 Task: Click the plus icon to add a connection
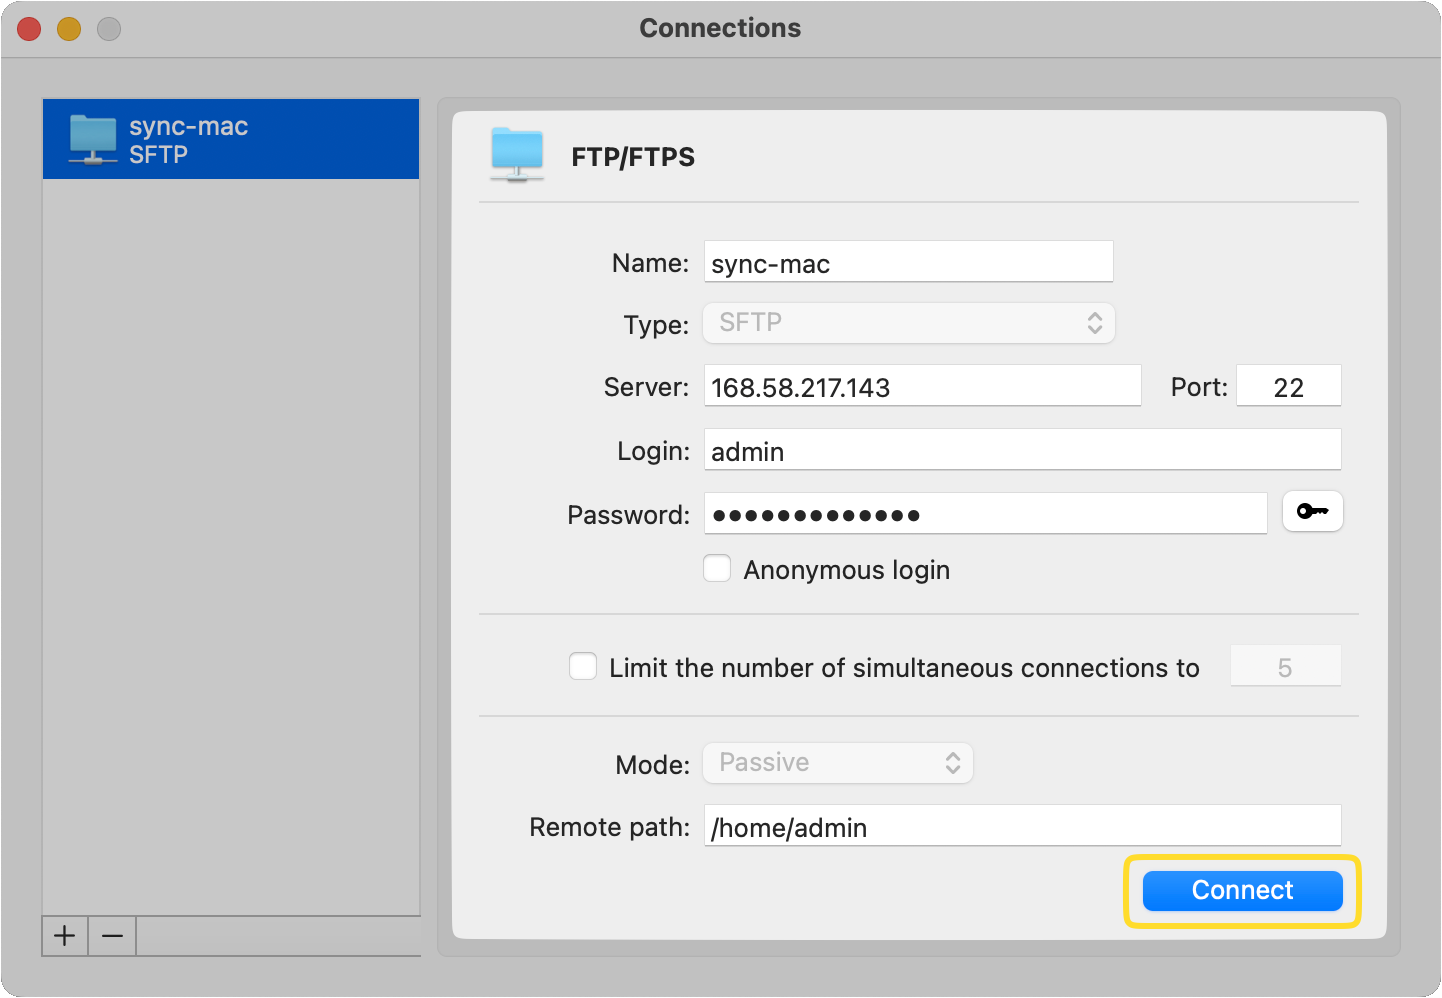pos(64,936)
